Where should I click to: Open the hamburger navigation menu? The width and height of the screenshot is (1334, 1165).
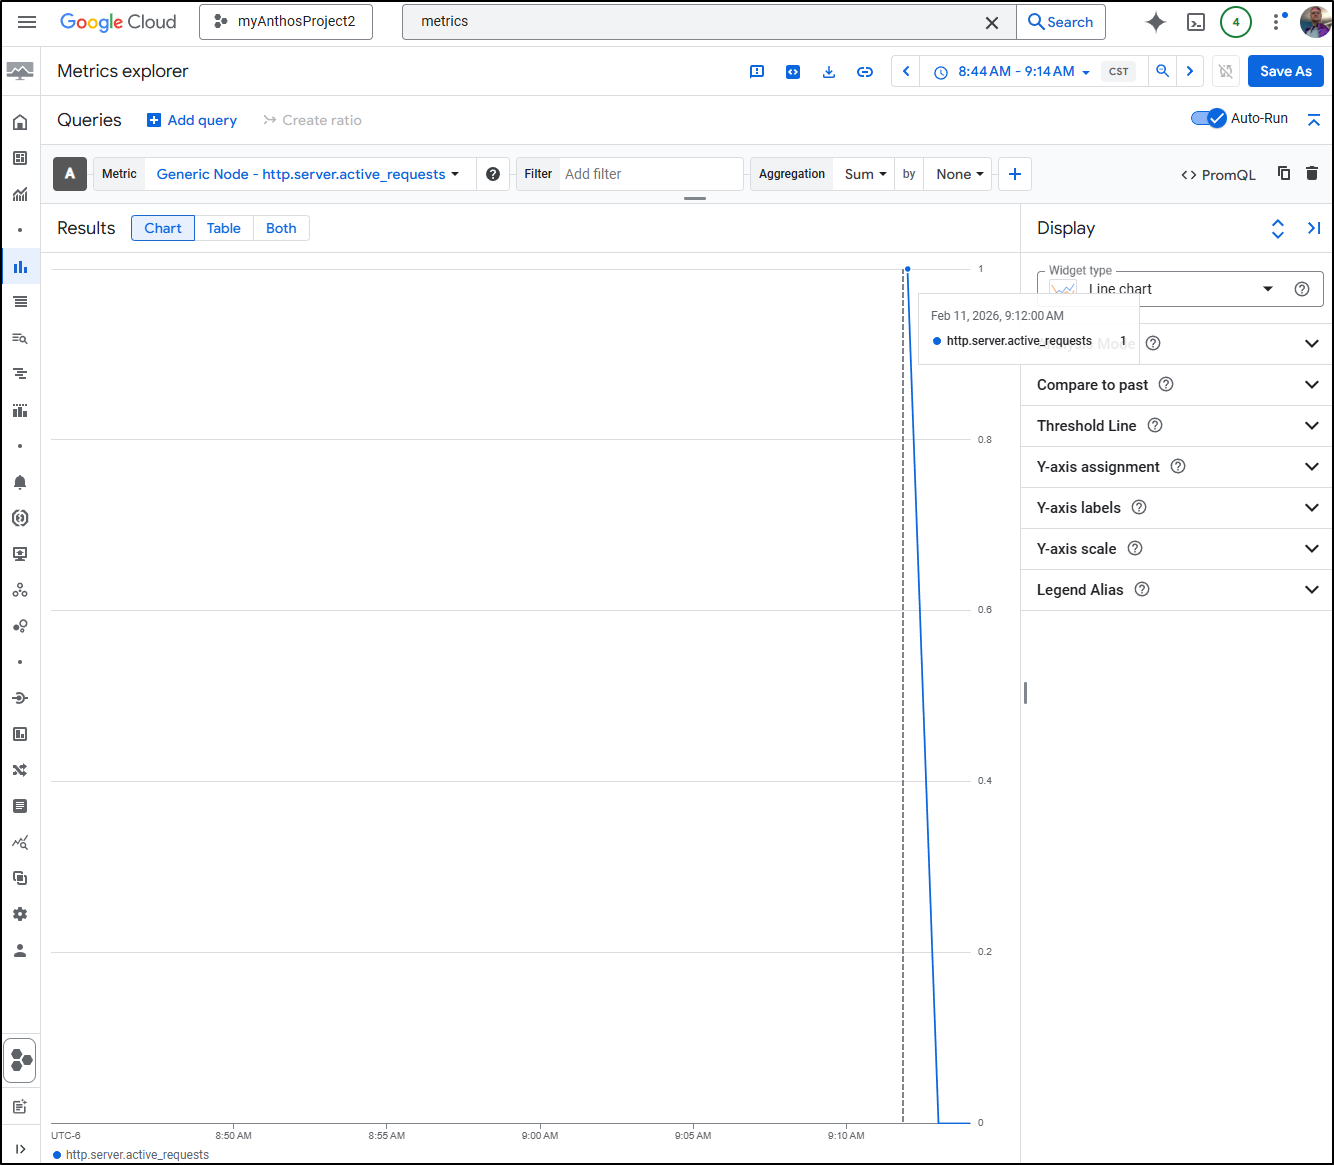[x=27, y=22]
